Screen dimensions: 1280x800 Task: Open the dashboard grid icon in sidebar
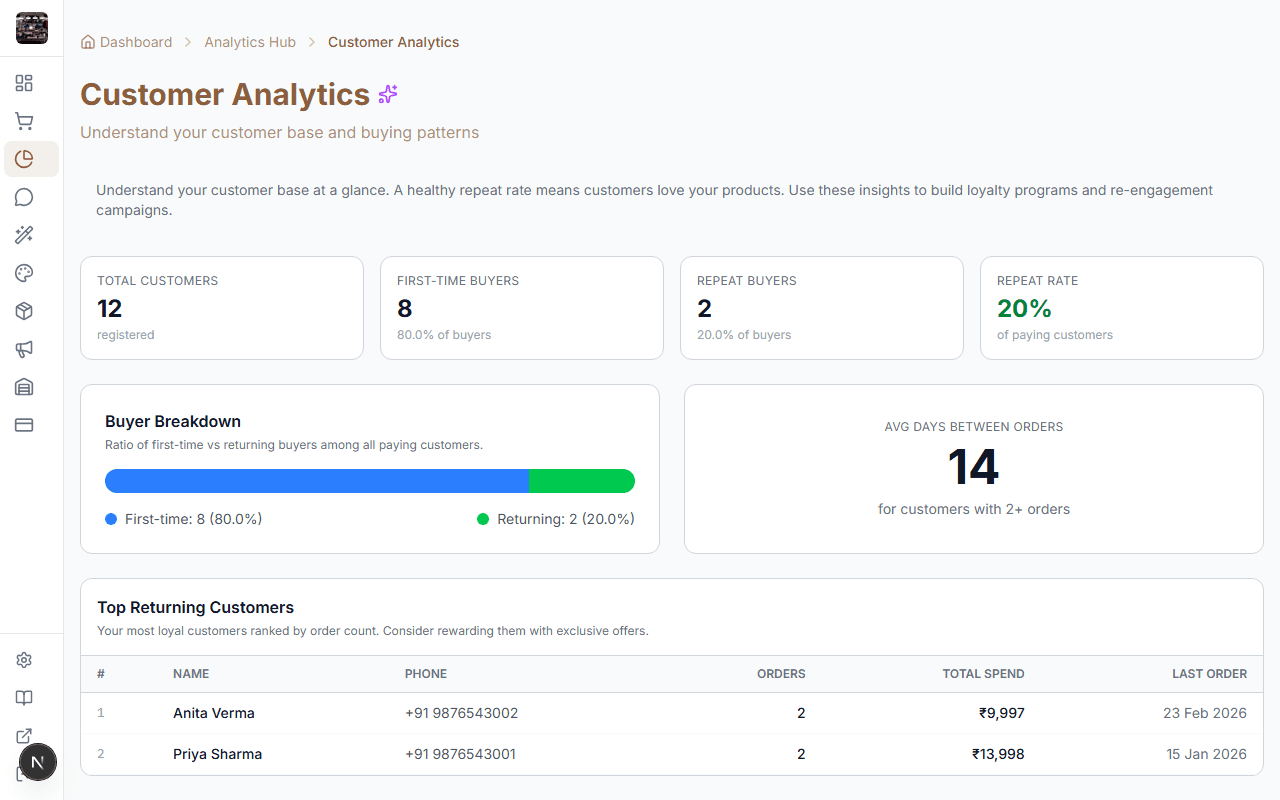24,83
